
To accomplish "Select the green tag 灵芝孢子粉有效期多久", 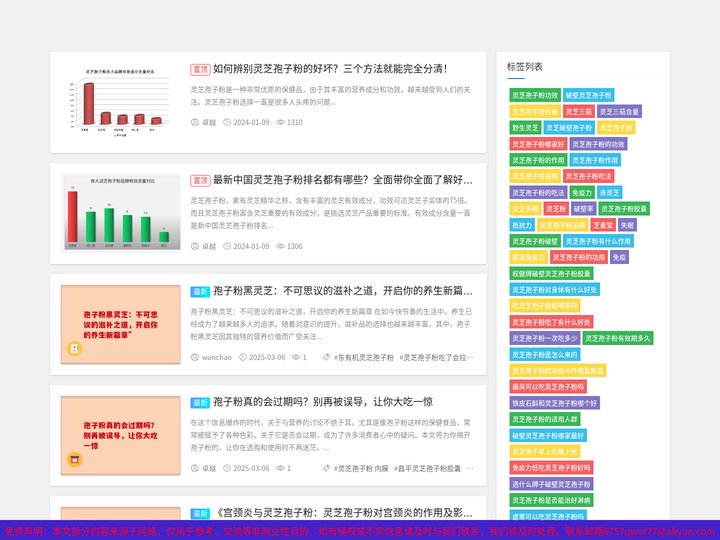I will click(x=618, y=338).
